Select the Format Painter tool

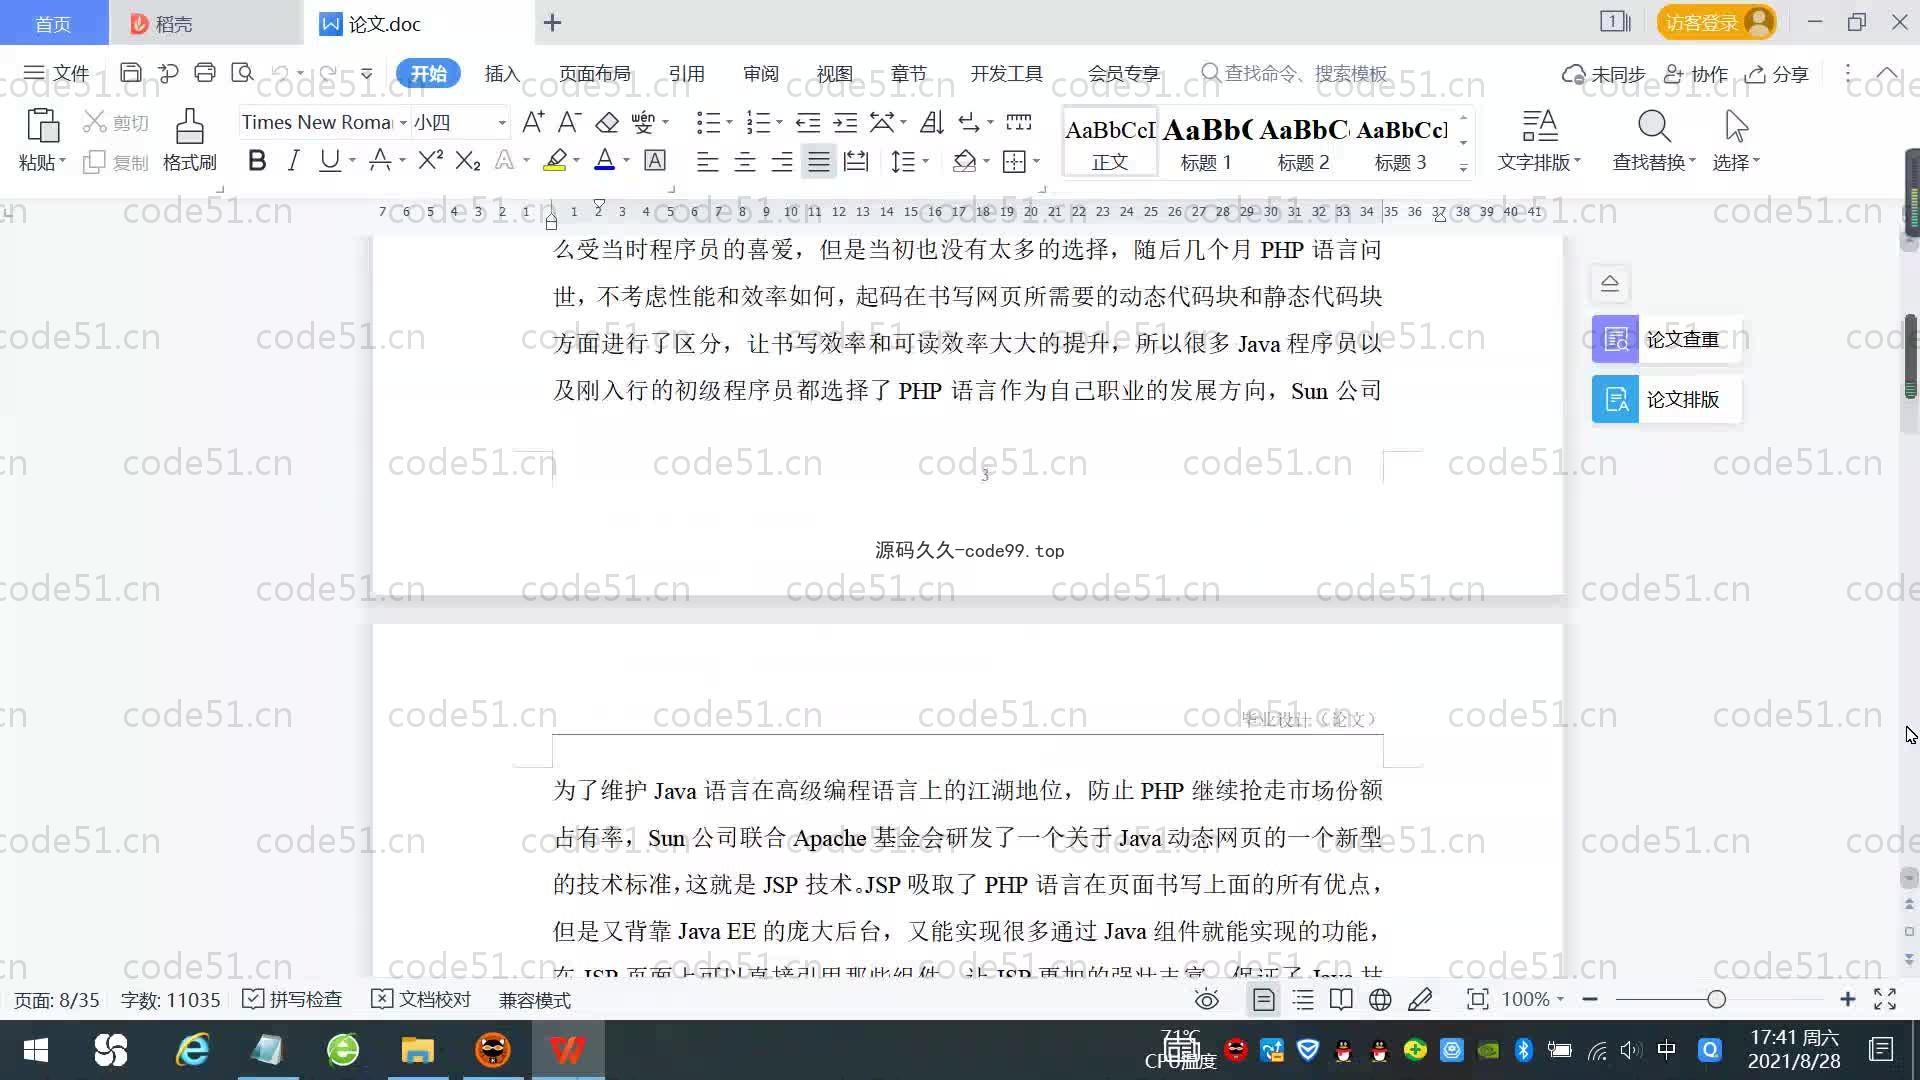pos(189,139)
